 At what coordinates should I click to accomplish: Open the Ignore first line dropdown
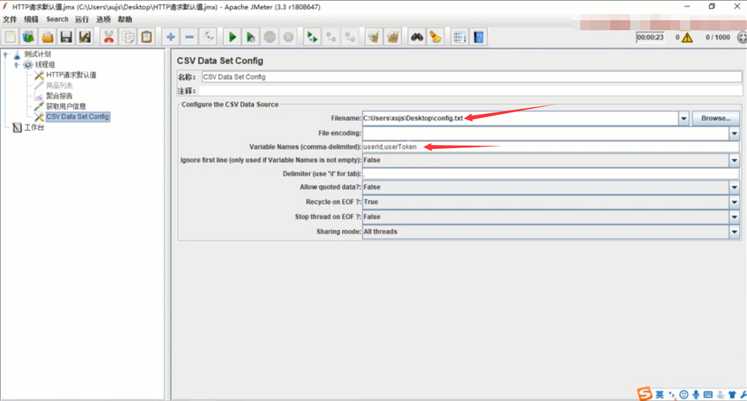pos(734,160)
